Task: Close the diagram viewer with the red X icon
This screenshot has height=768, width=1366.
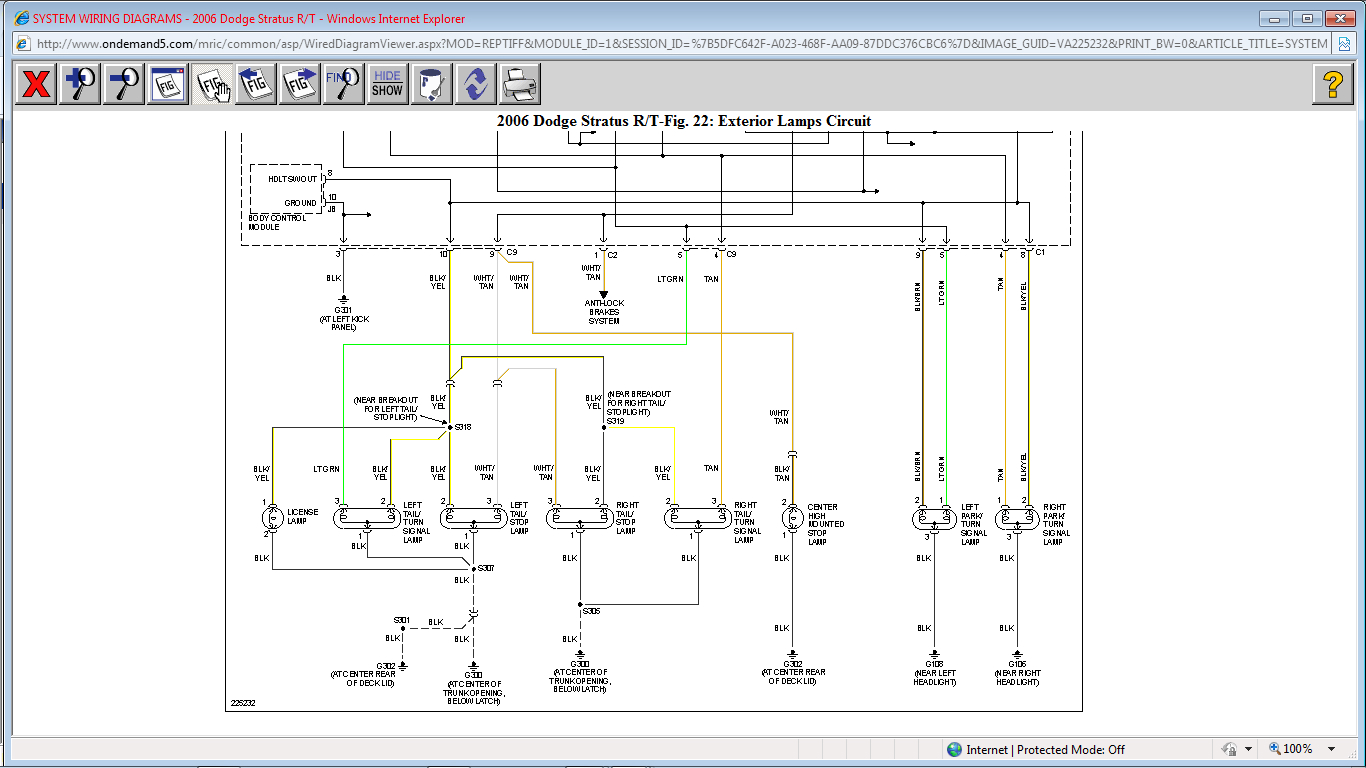Action: coord(36,84)
